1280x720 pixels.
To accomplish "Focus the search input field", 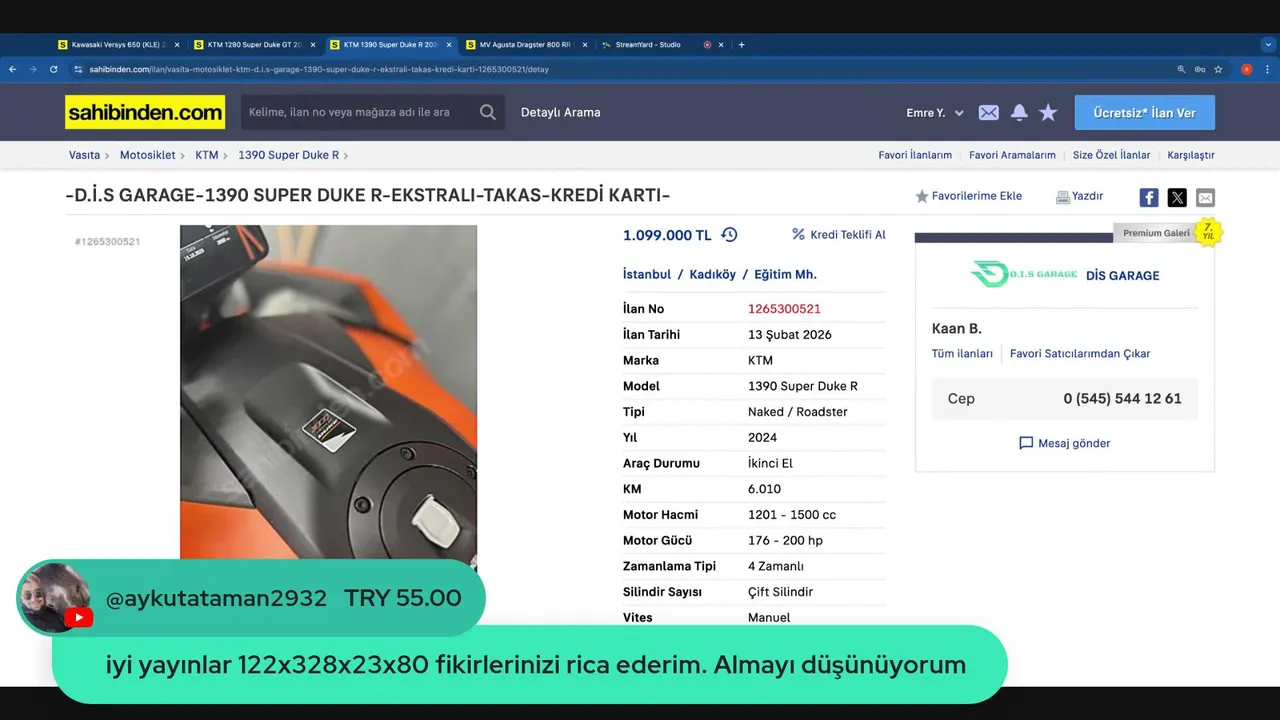I will tap(356, 112).
